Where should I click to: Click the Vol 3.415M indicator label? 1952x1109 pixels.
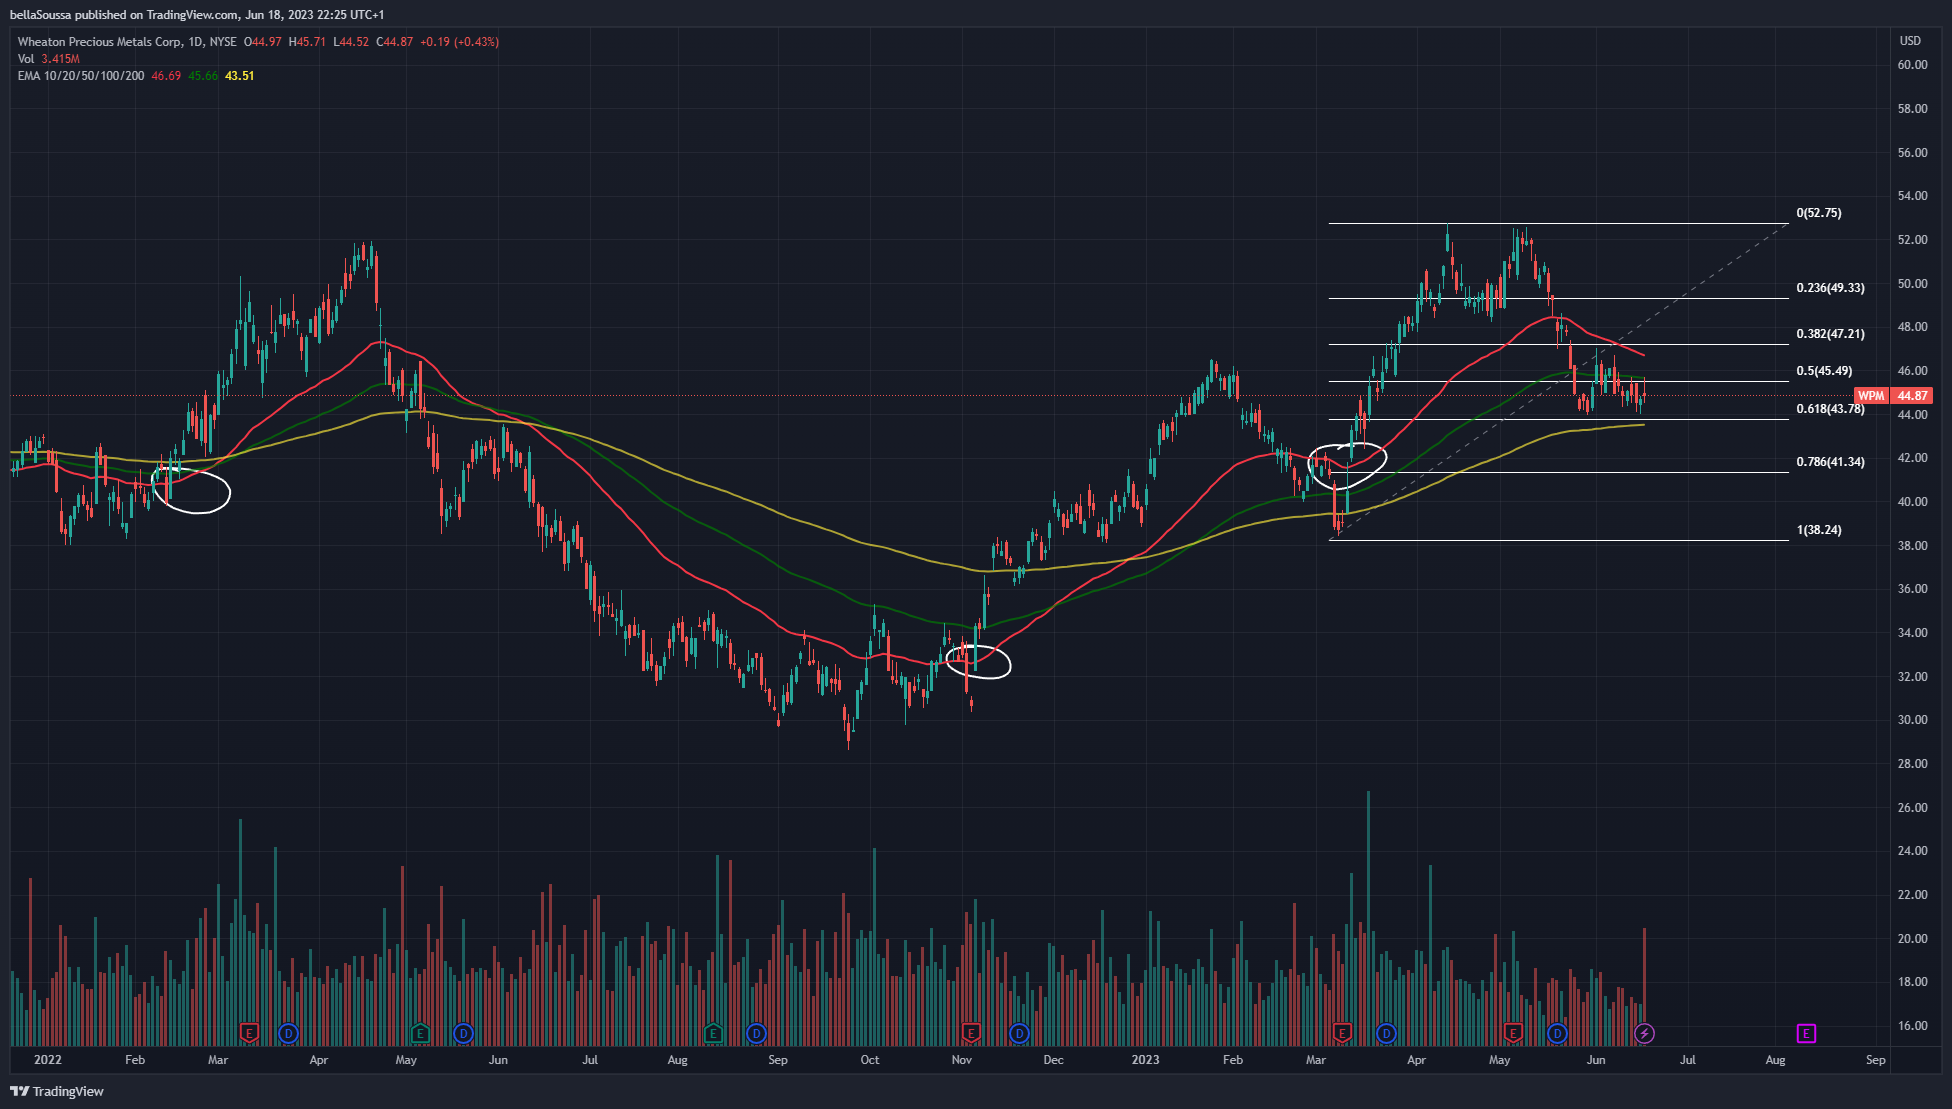tap(49, 59)
